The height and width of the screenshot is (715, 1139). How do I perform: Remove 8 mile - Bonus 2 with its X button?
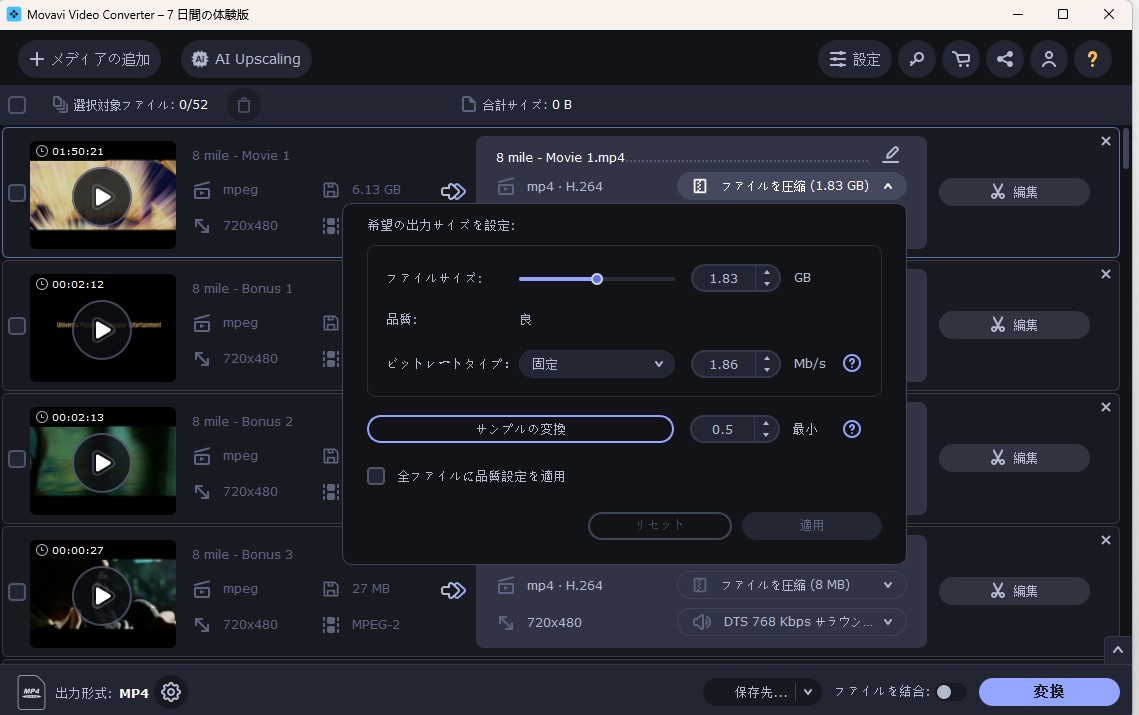[1106, 407]
